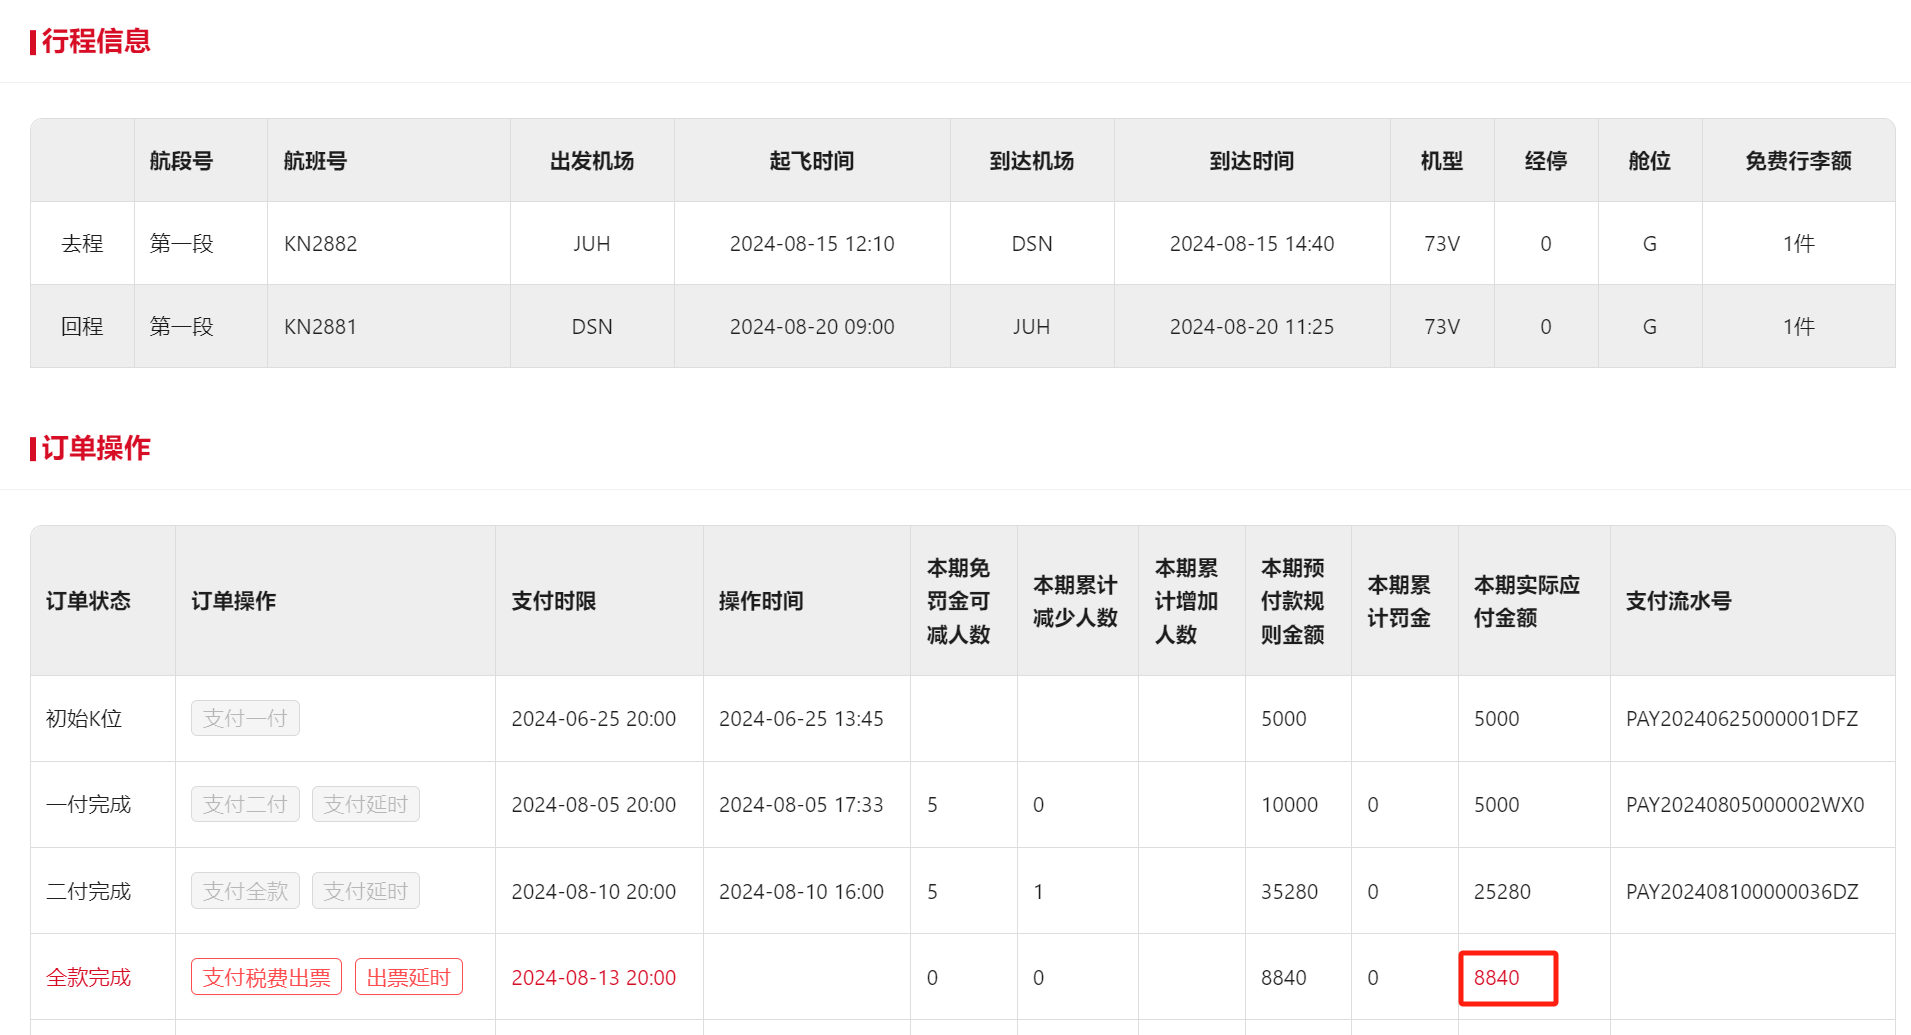
Task: Click the 本期实际应付金额 column header
Action: [1526, 601]
